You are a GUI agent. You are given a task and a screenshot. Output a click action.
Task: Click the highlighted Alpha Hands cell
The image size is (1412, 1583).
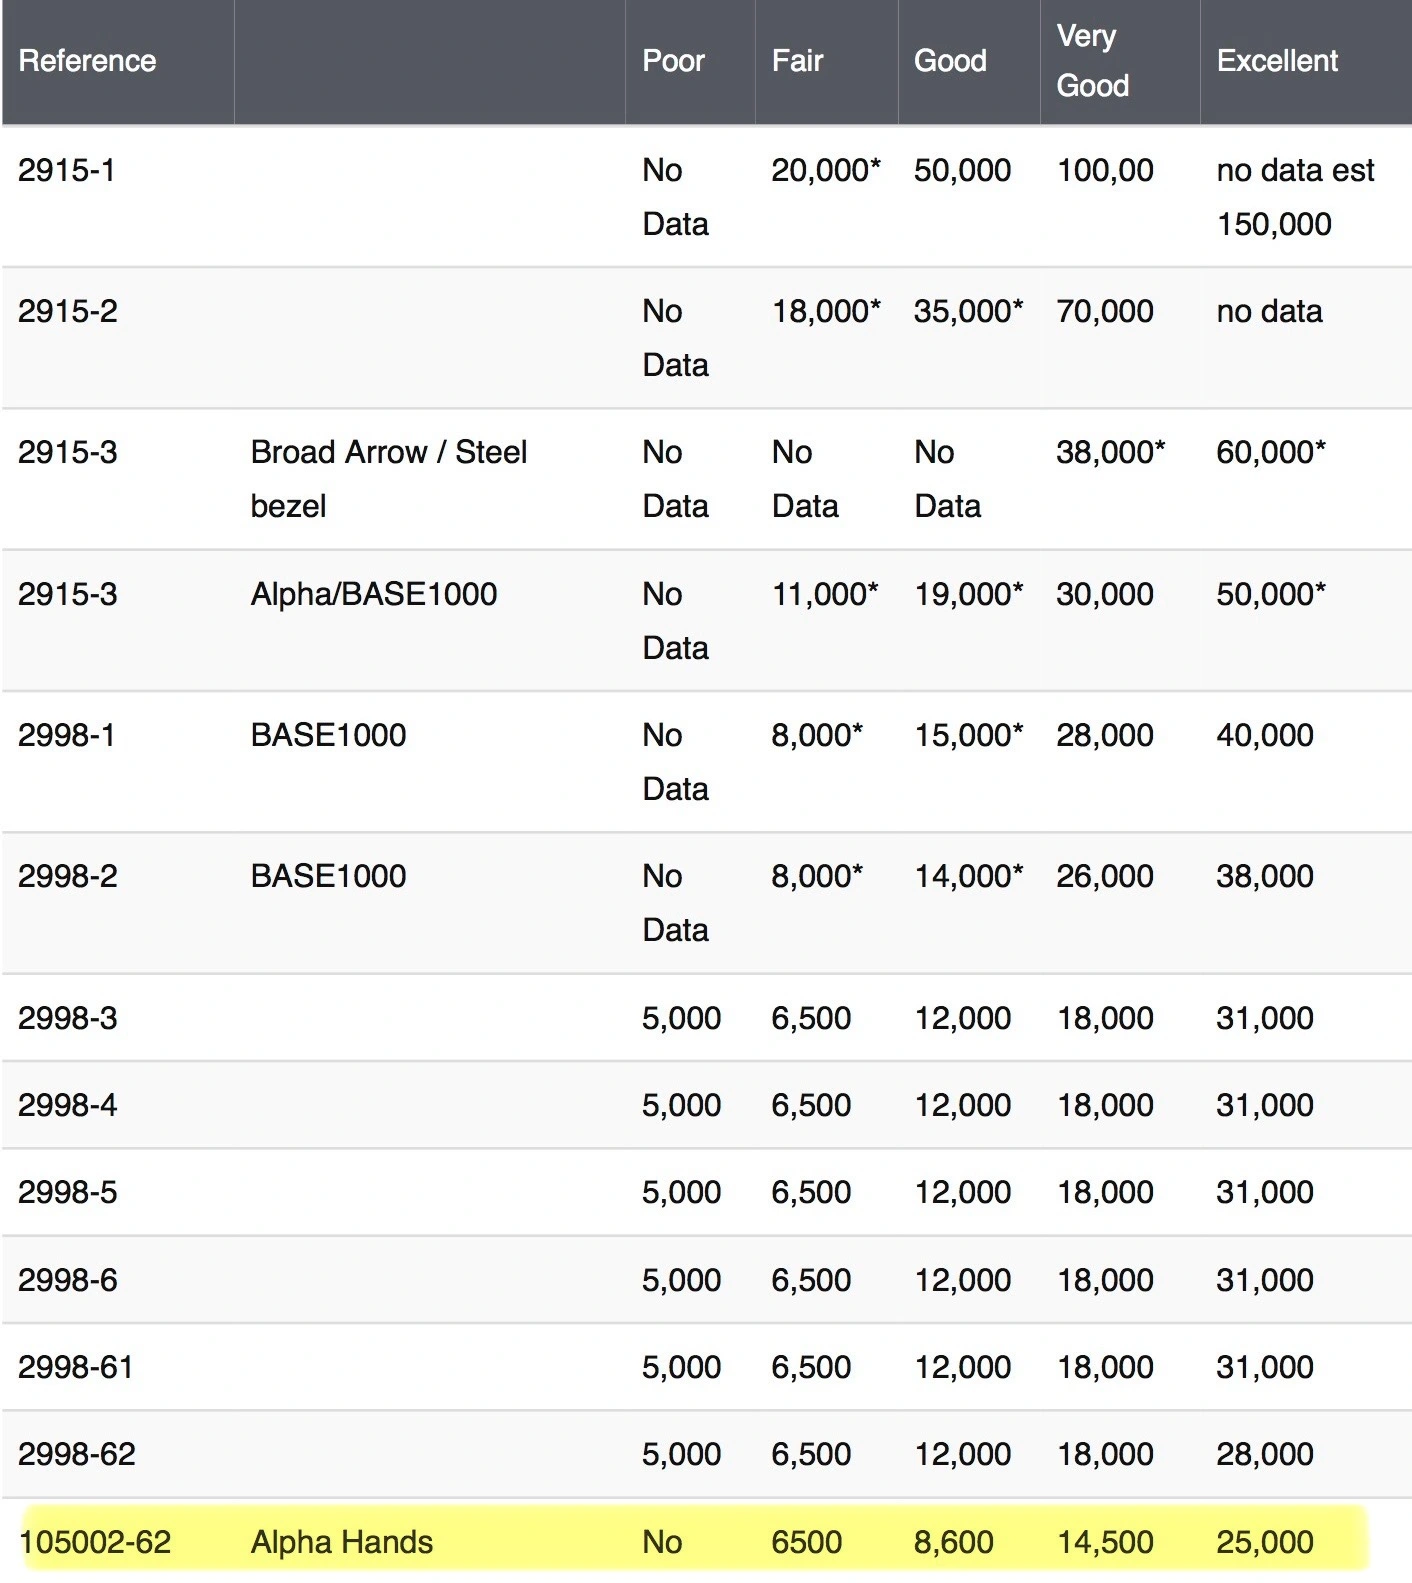click(x=341, y=1542)
